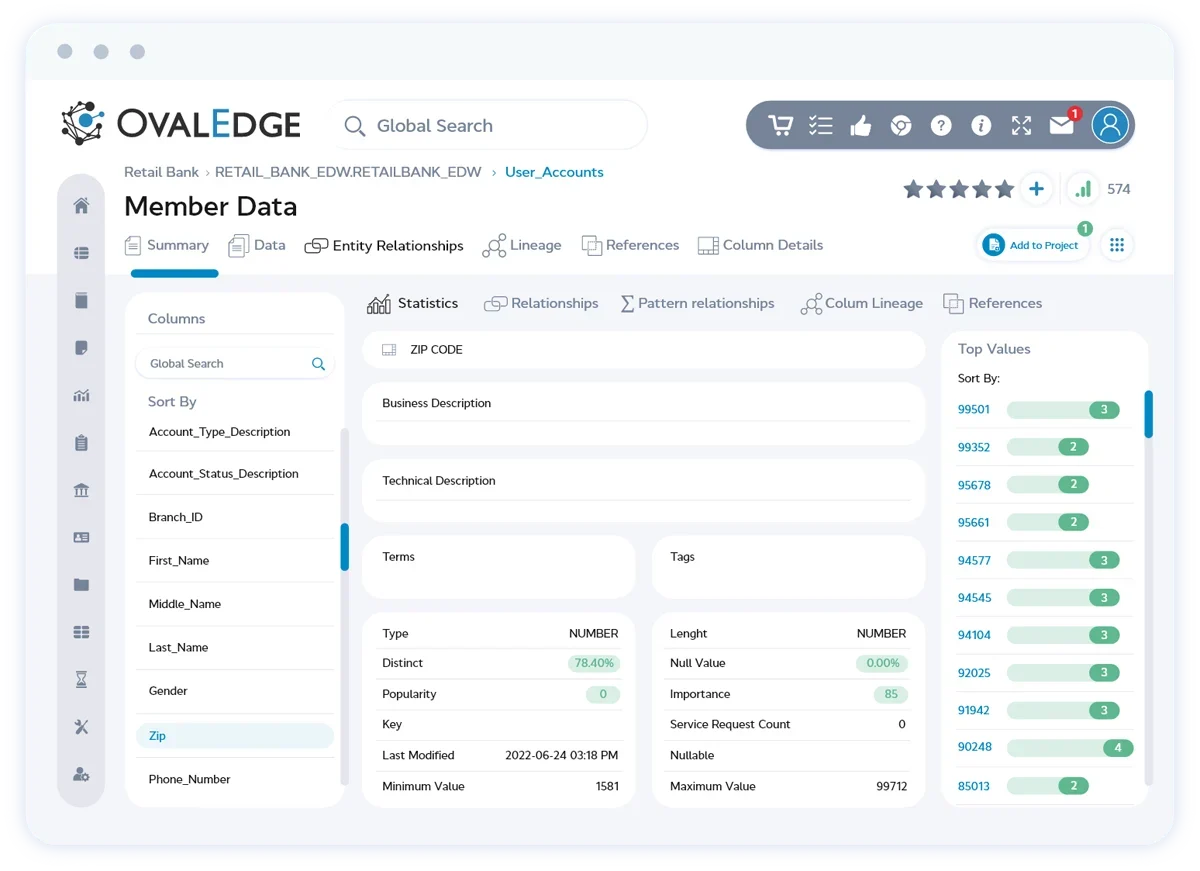Image resolution: width=1200 pixels, height=871 pixels.
Task: Switch to the Data tab
Action: point(257,245)
